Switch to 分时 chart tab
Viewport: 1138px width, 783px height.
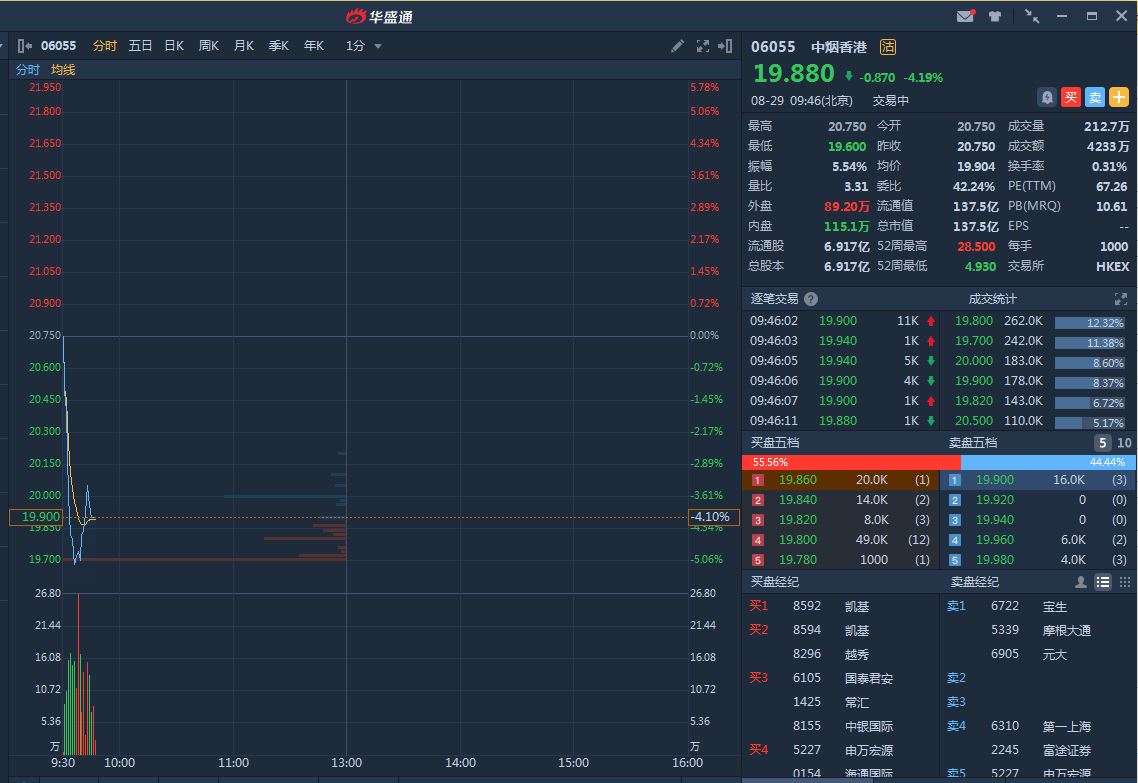[x=105, y=46]
